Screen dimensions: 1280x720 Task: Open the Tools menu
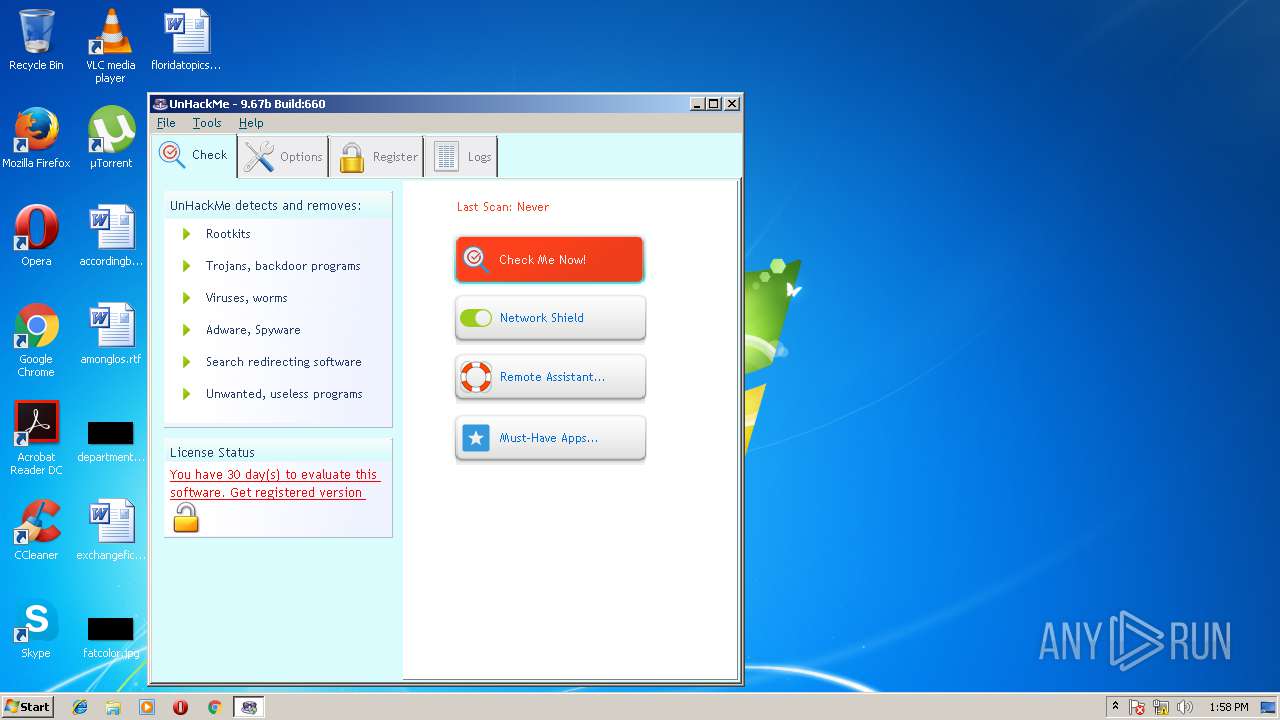(x=207, y=123)
